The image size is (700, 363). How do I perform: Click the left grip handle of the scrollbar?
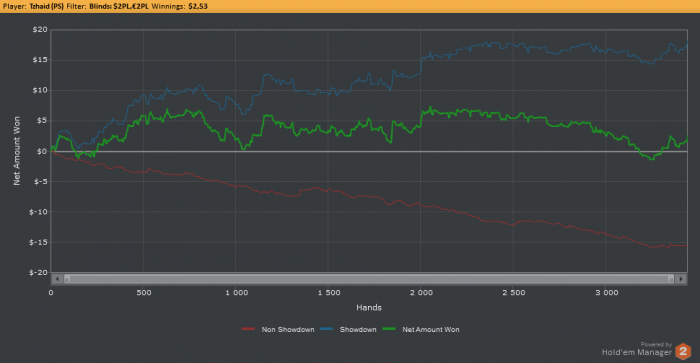pos(67,279)
